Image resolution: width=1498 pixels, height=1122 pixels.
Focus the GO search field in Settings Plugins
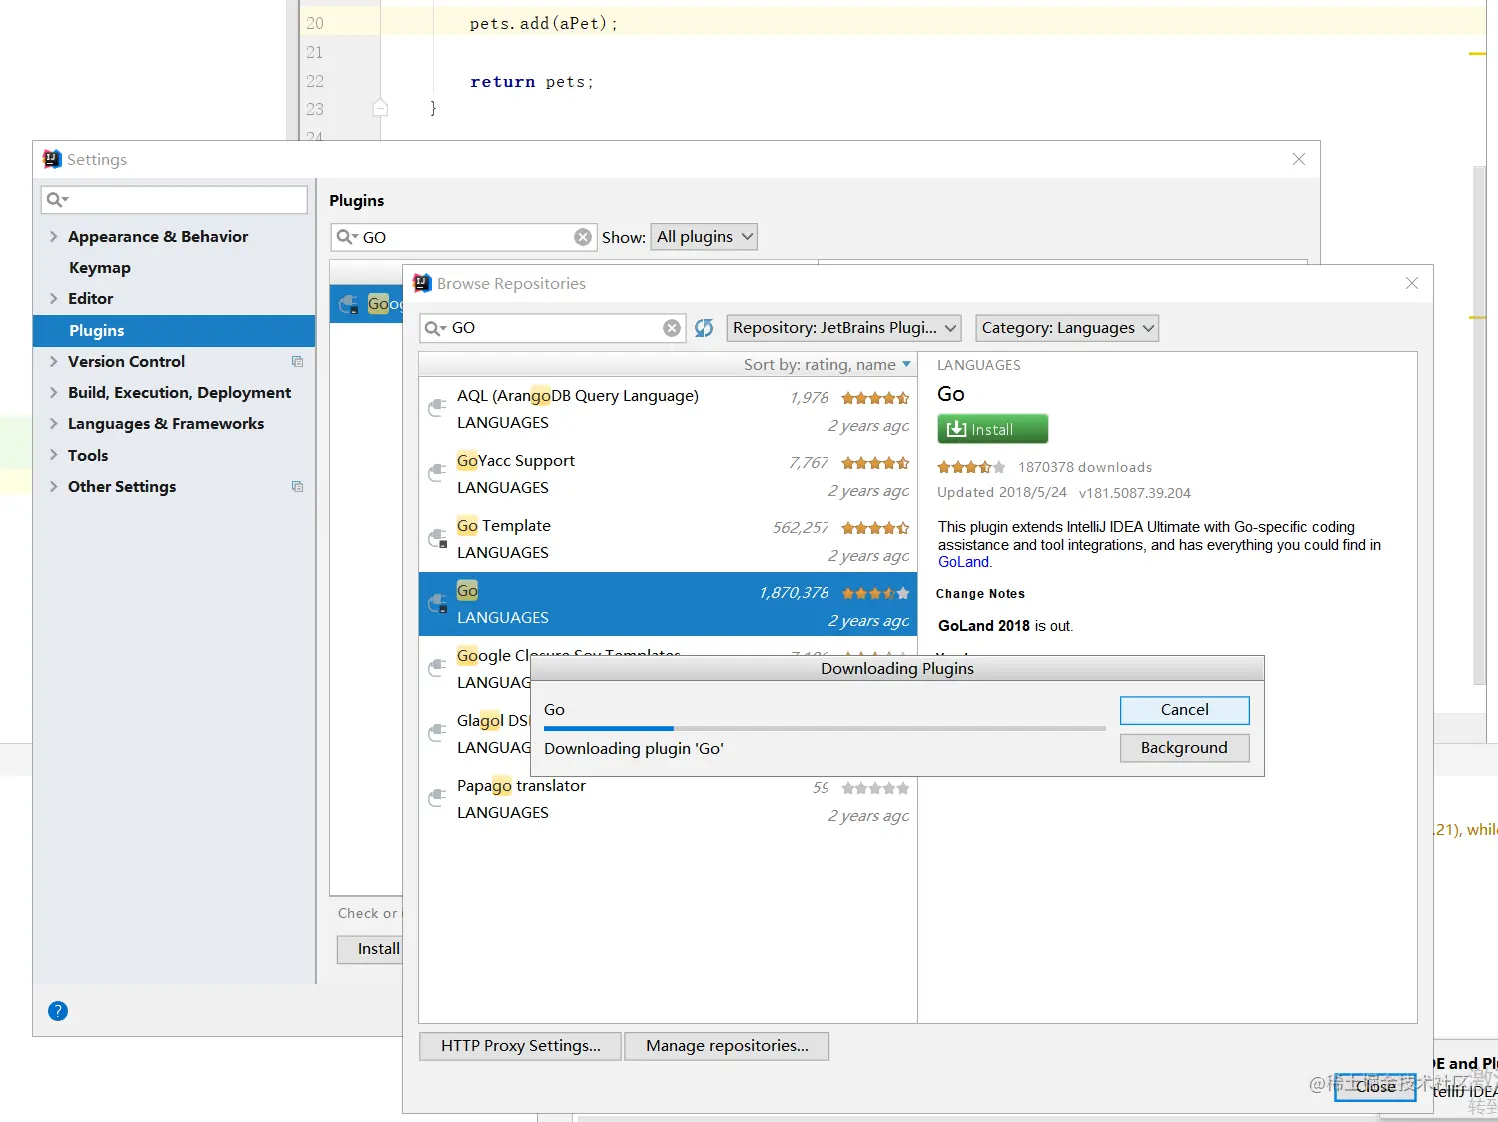pyautogui.click(x=464, y=237)
